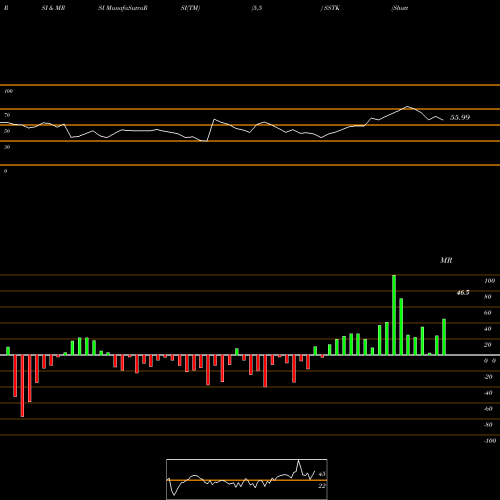Click the (5,5 parameter text in header
500x500 pixels.
click(257, 8)
